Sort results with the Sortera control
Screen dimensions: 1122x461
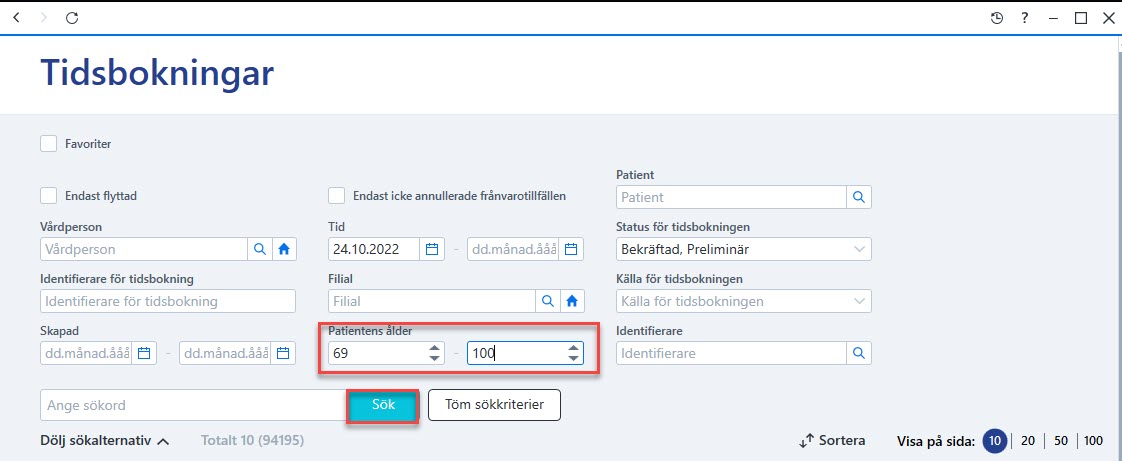(x=832, y=440)
